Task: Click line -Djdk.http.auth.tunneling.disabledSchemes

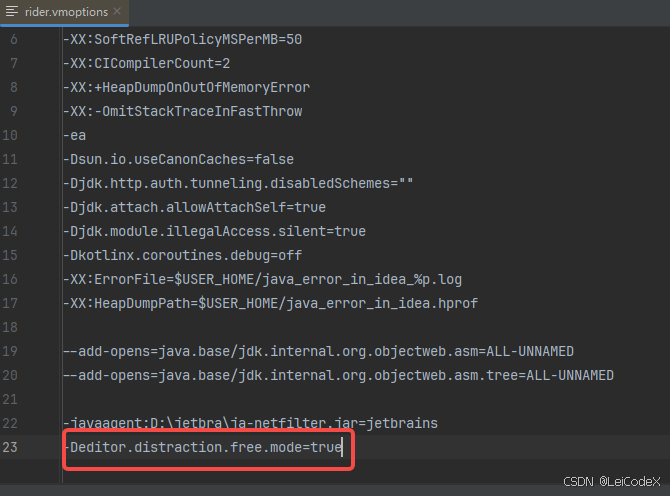Action: click(x=238, y=183)
